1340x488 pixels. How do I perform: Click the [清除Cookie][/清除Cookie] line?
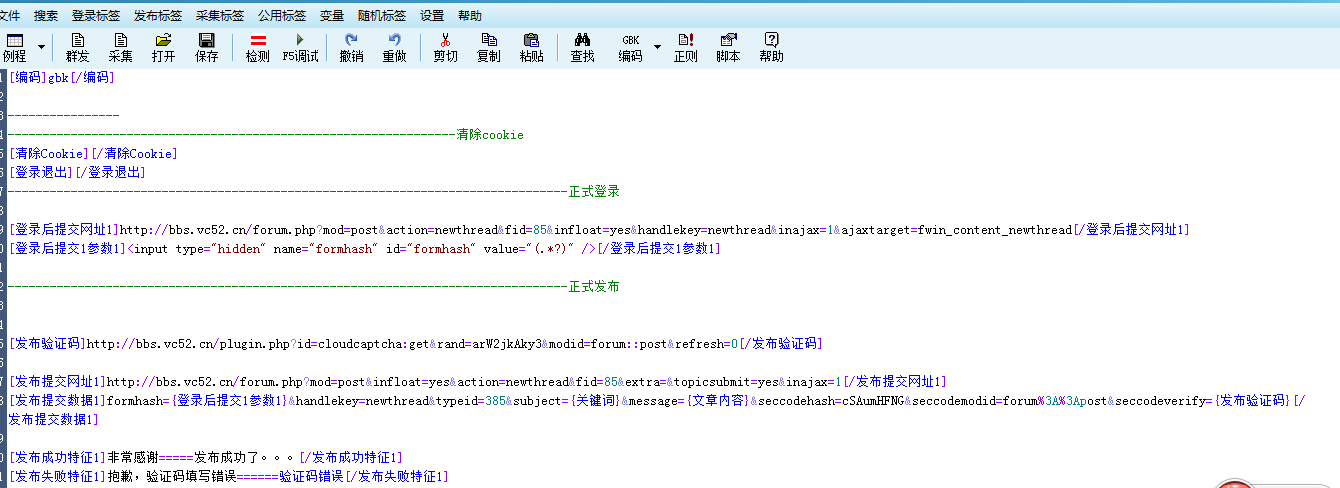tap(93, 154)
